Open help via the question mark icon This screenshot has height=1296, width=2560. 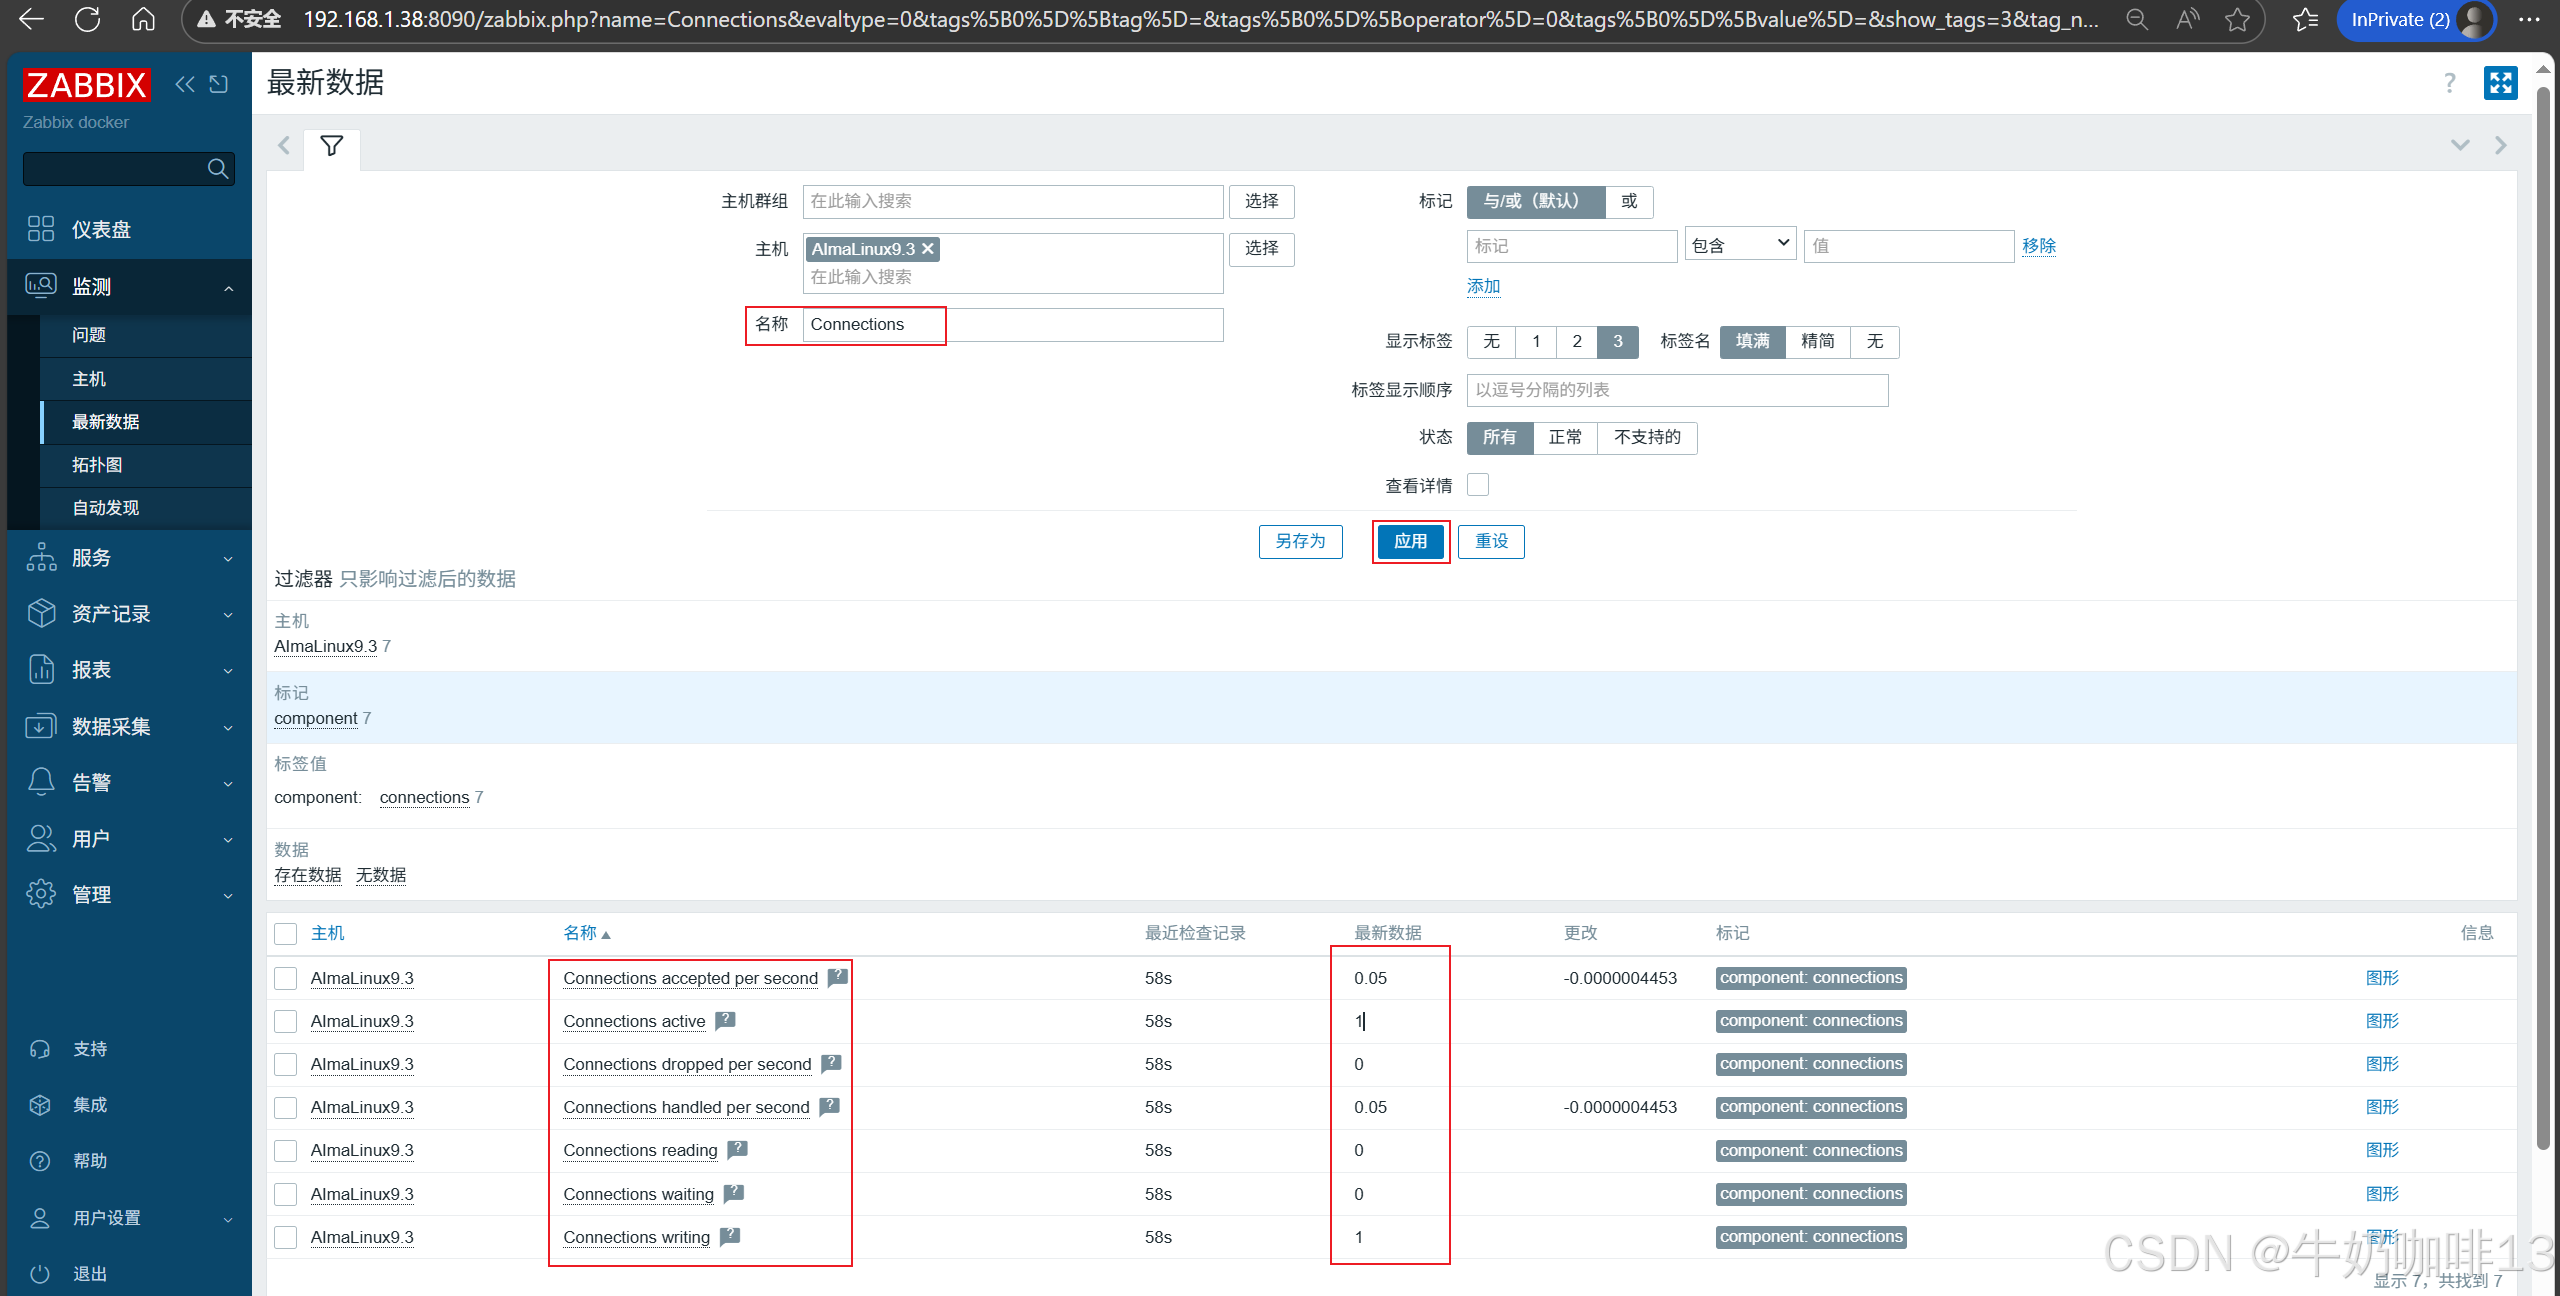tap(2449, 83)
